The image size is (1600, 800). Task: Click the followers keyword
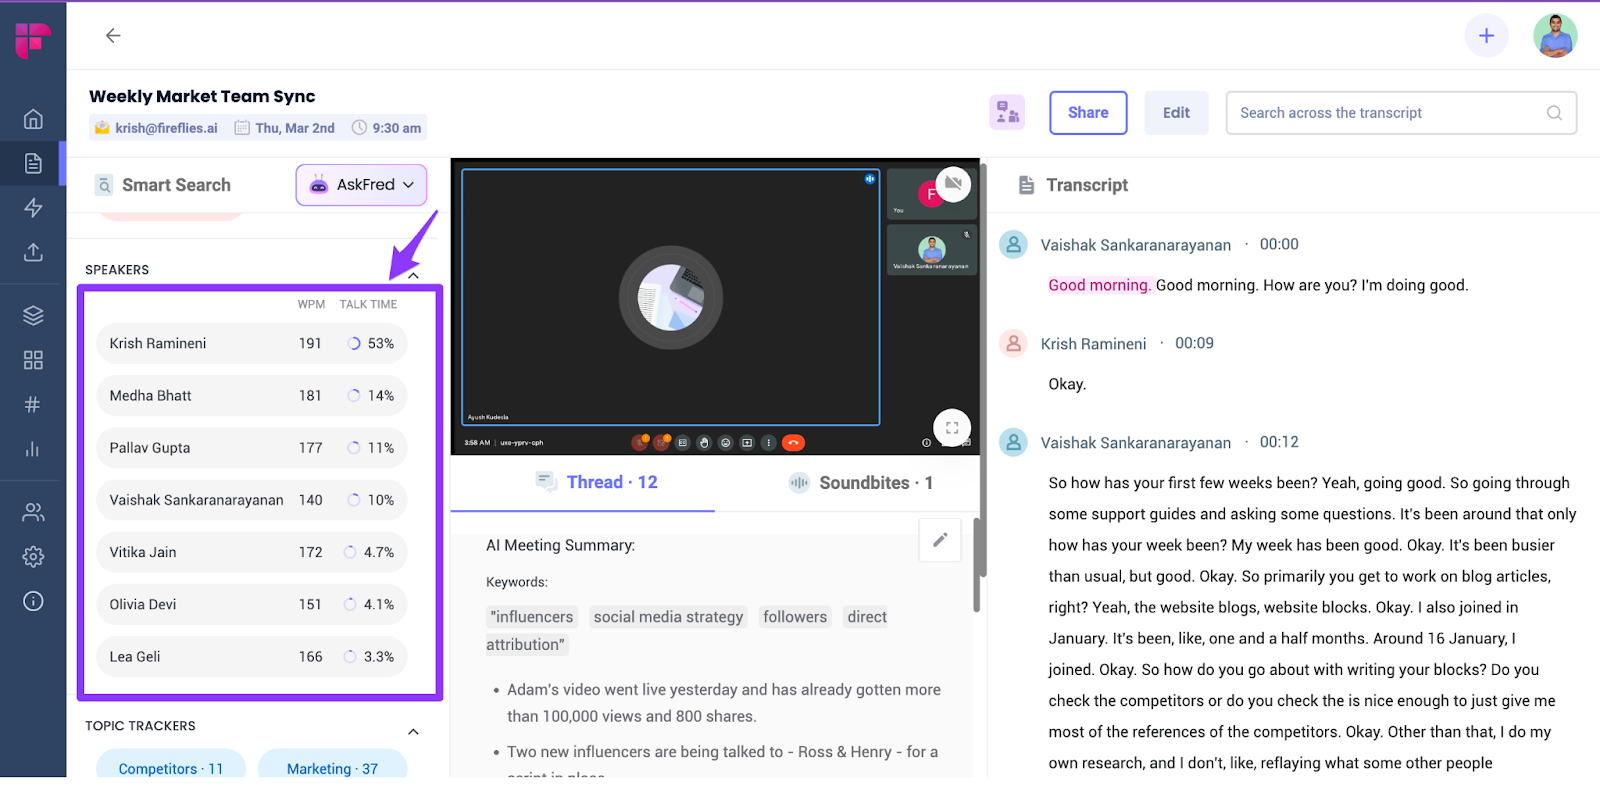coord(795,617)
